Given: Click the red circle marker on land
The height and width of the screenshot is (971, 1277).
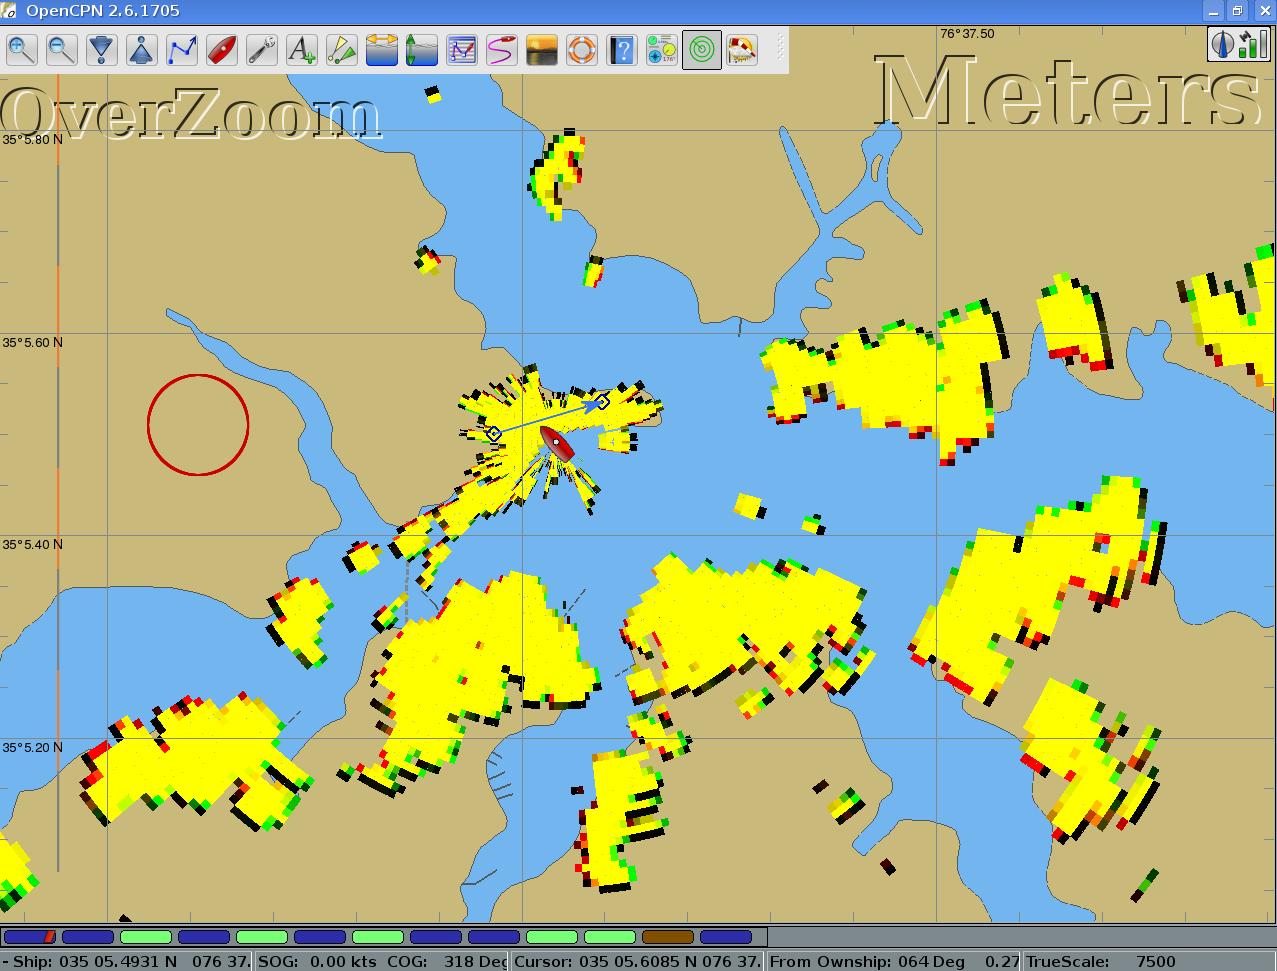Looking at the screenshot, I should (x=198, y=425).
